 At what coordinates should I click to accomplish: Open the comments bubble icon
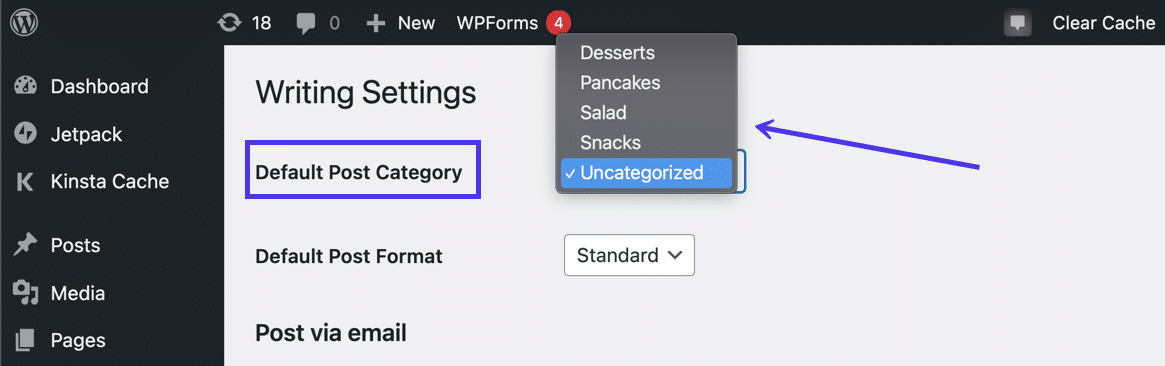pyautogui.click(x=305, y=24)
